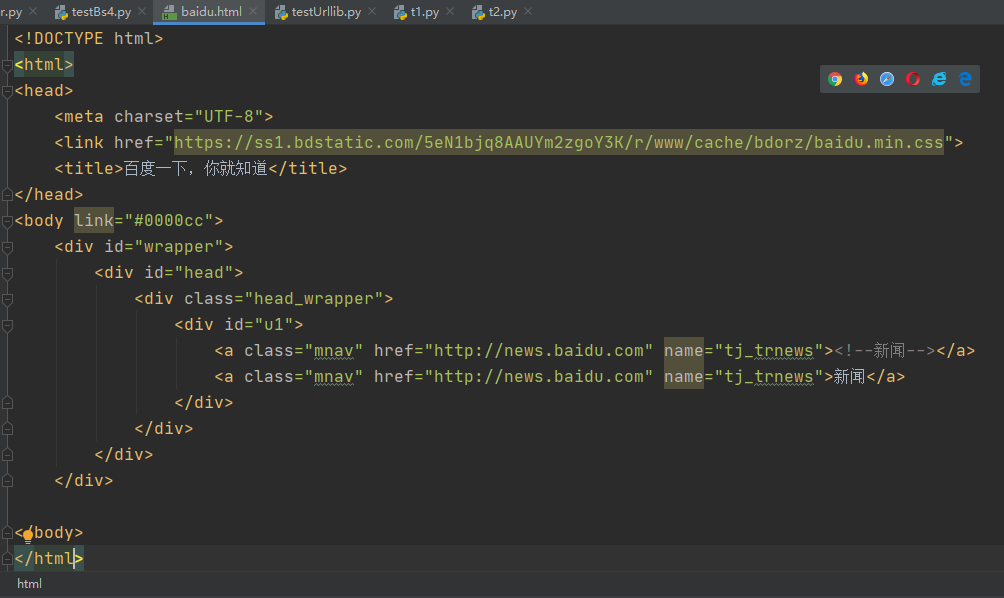
Task: Click the uncommented 新闻 anchor text
Action: 849,376
